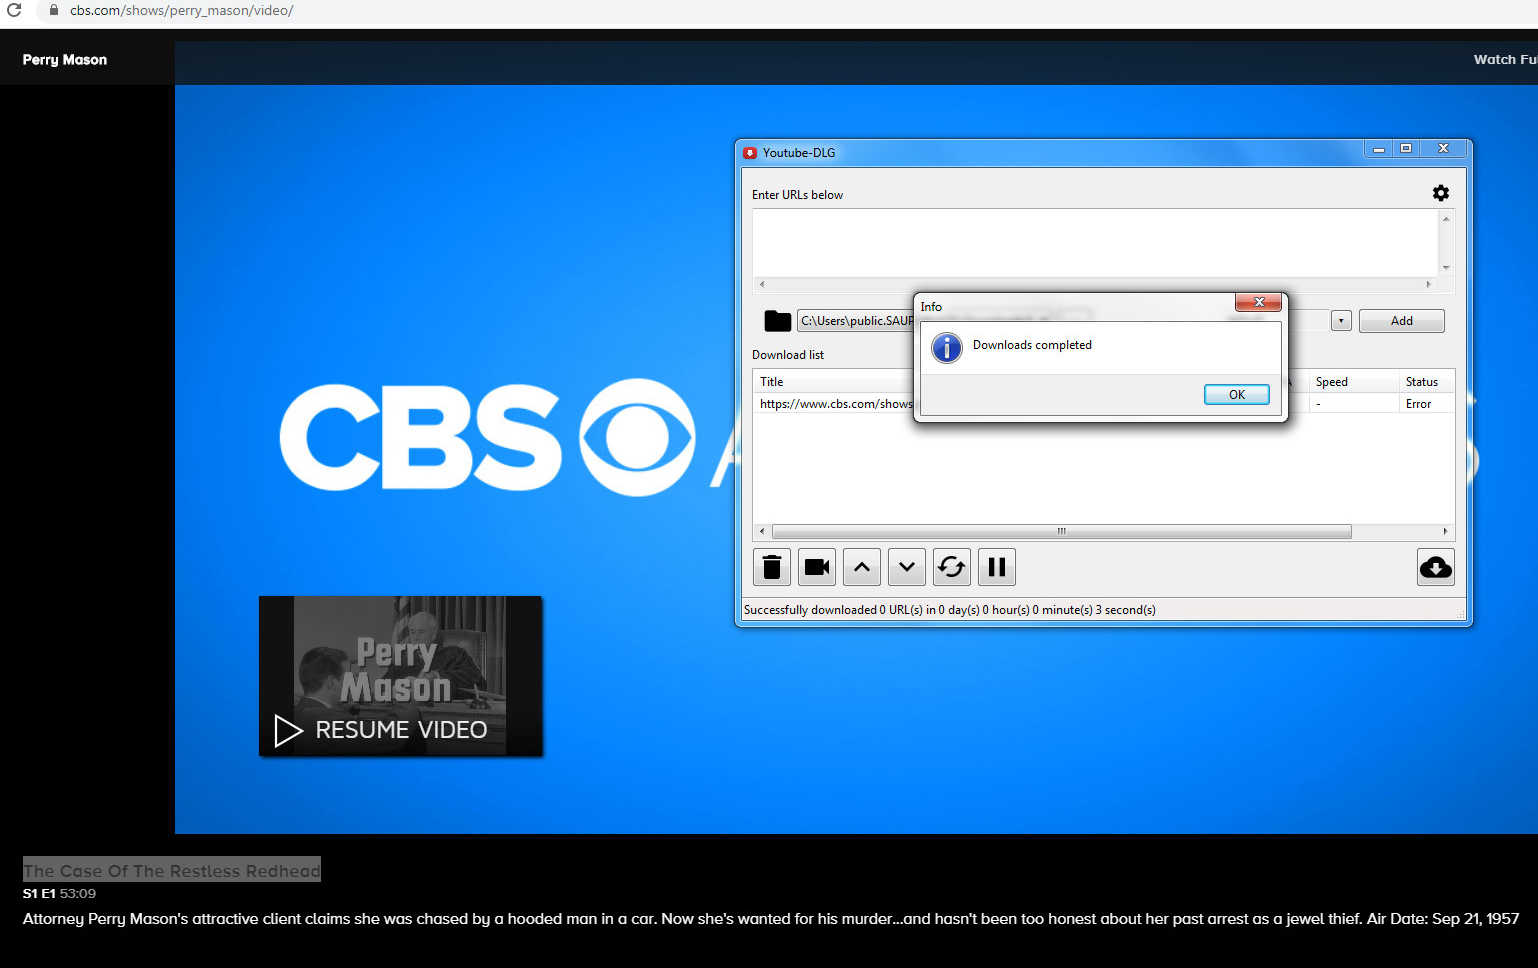The image size is (1538, 968).
Task: Click RESUME VIDEO thumbnail
Action: (401, 676)
